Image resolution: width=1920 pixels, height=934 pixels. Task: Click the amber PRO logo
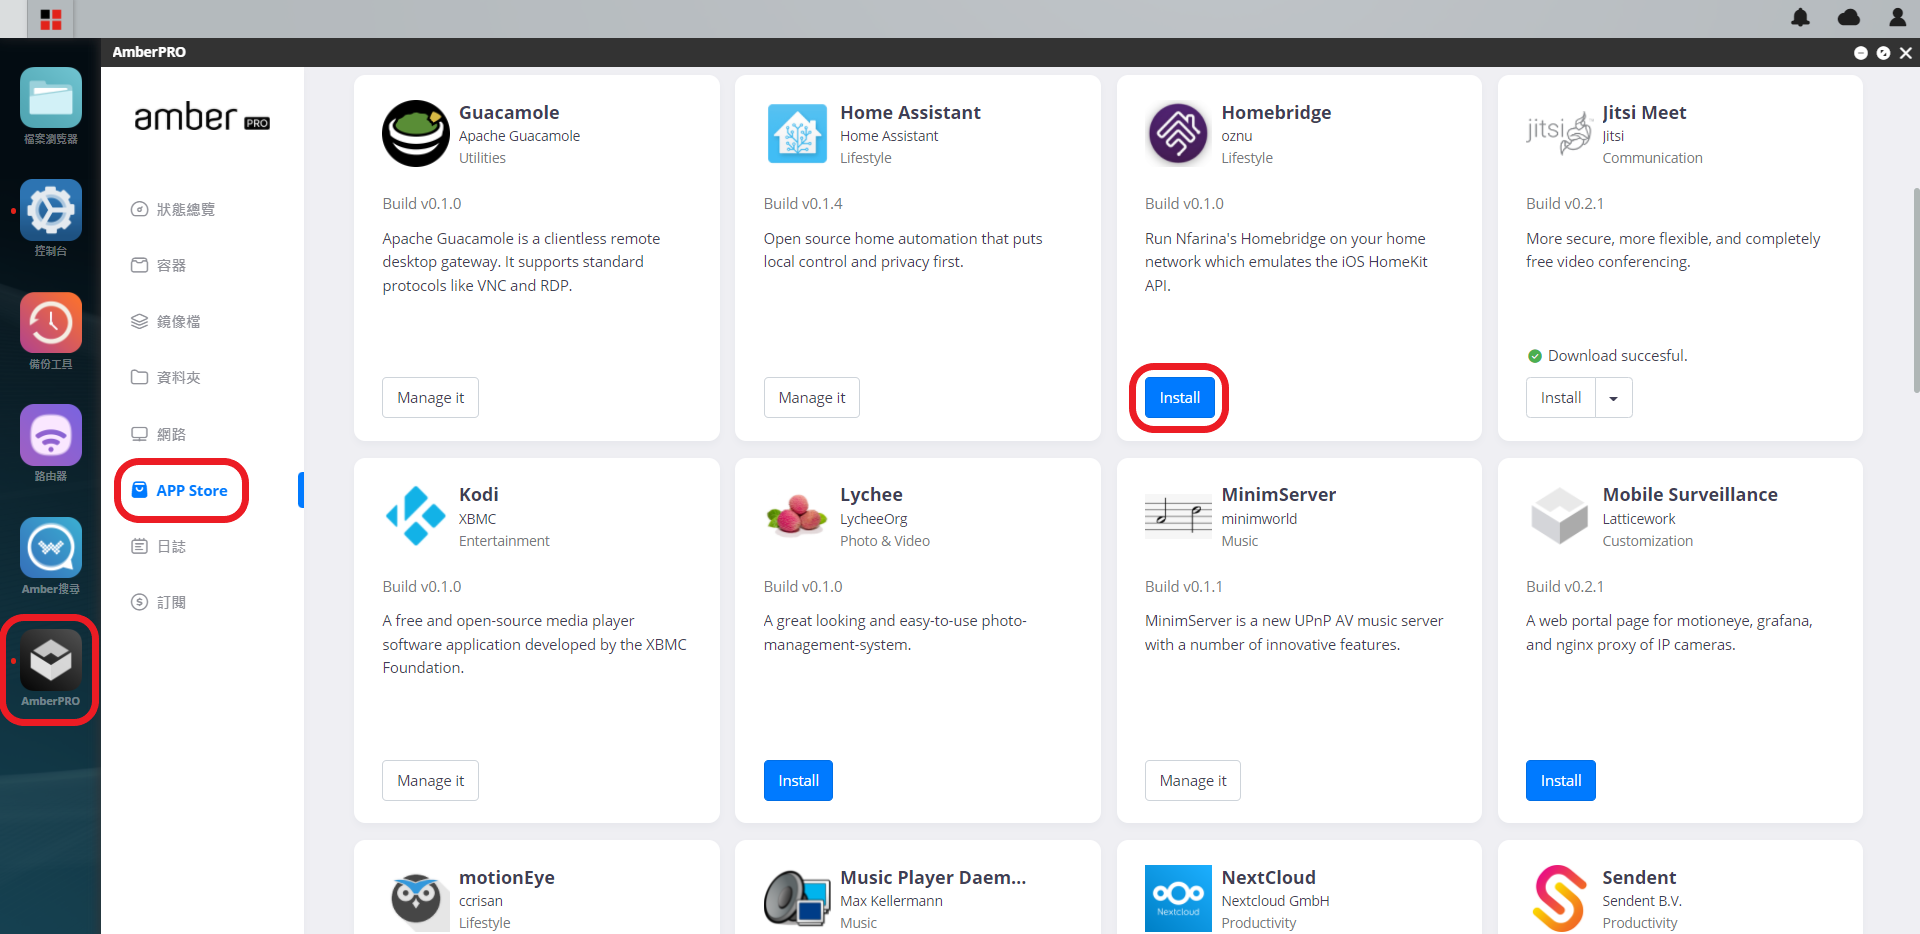coord(202,118)
